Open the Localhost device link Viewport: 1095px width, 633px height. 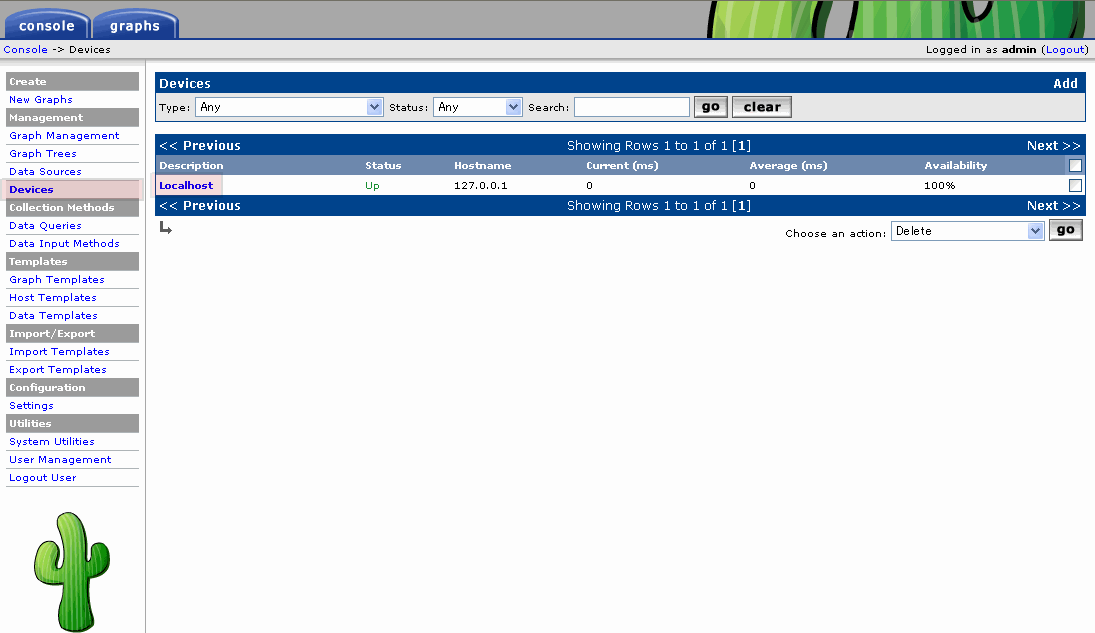click(186, 186)
